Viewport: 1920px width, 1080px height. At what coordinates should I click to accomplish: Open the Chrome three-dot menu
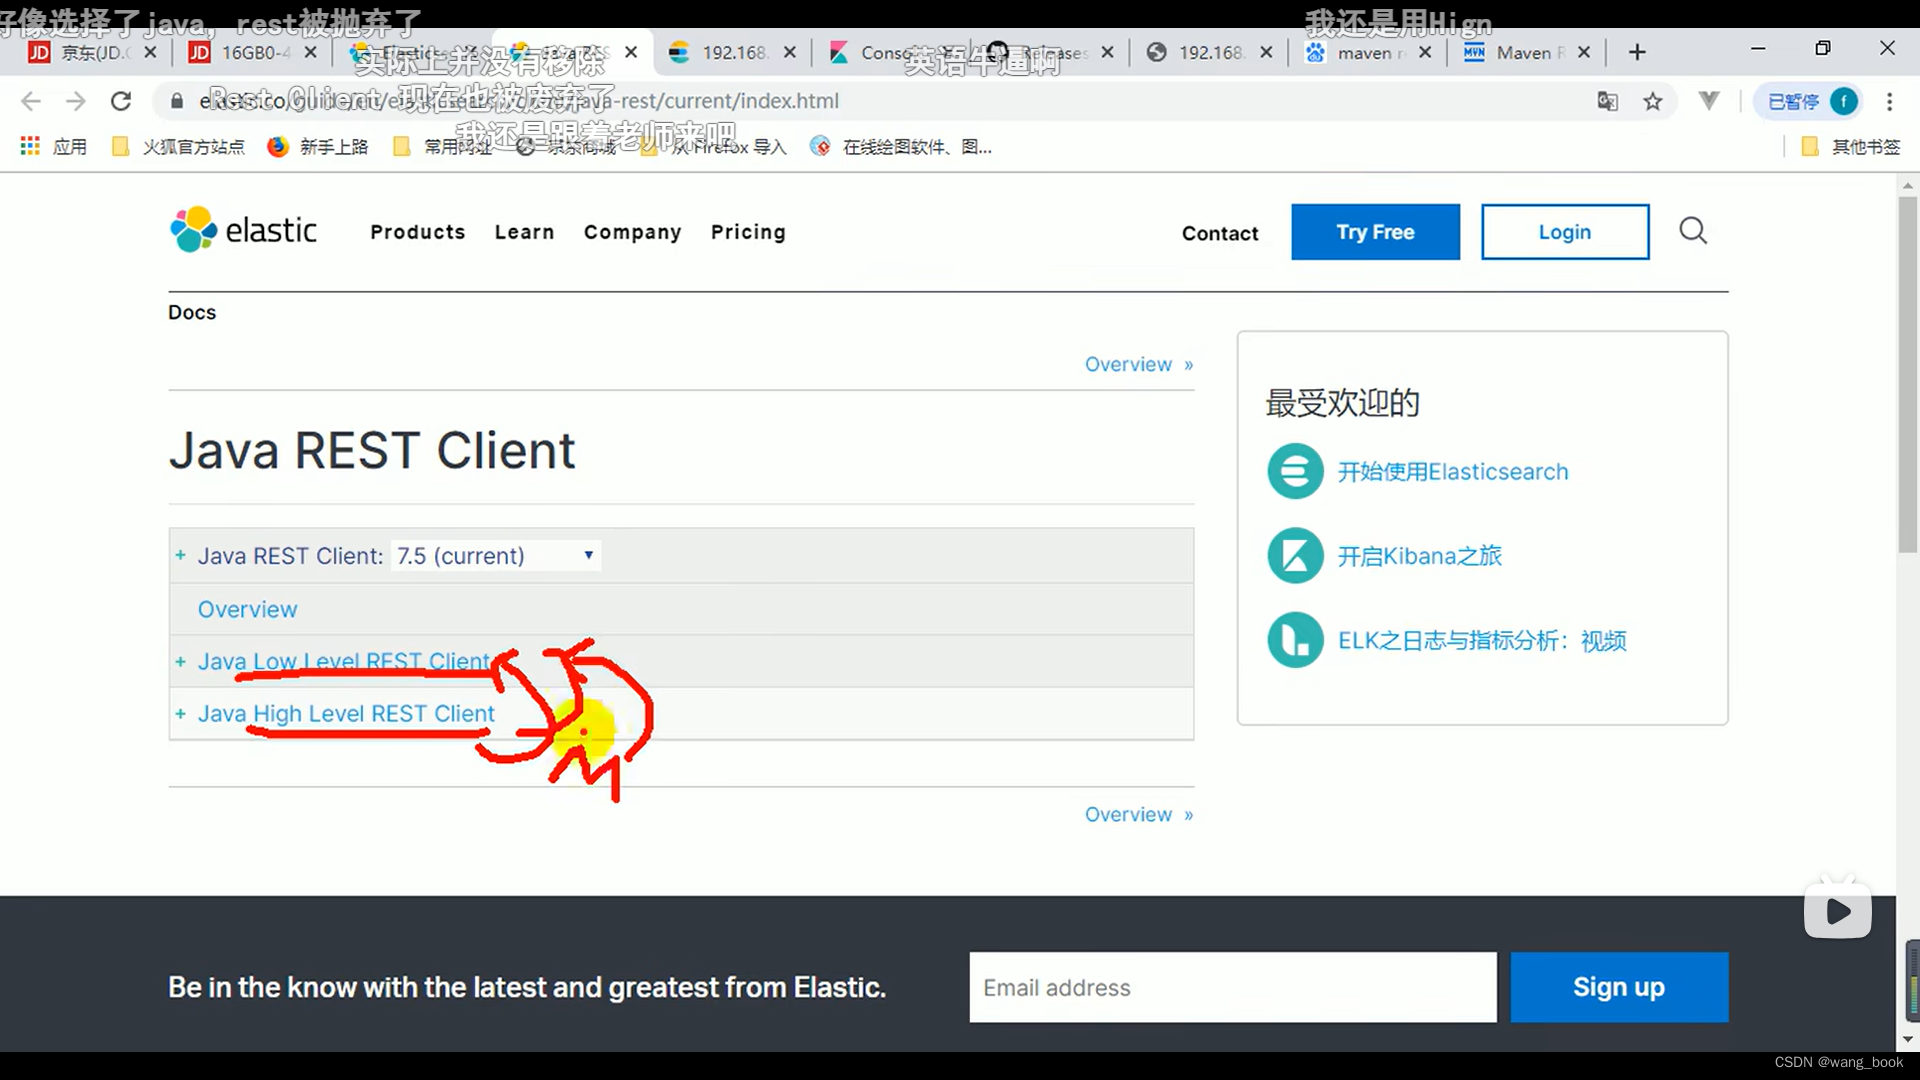coord(1889,101)
